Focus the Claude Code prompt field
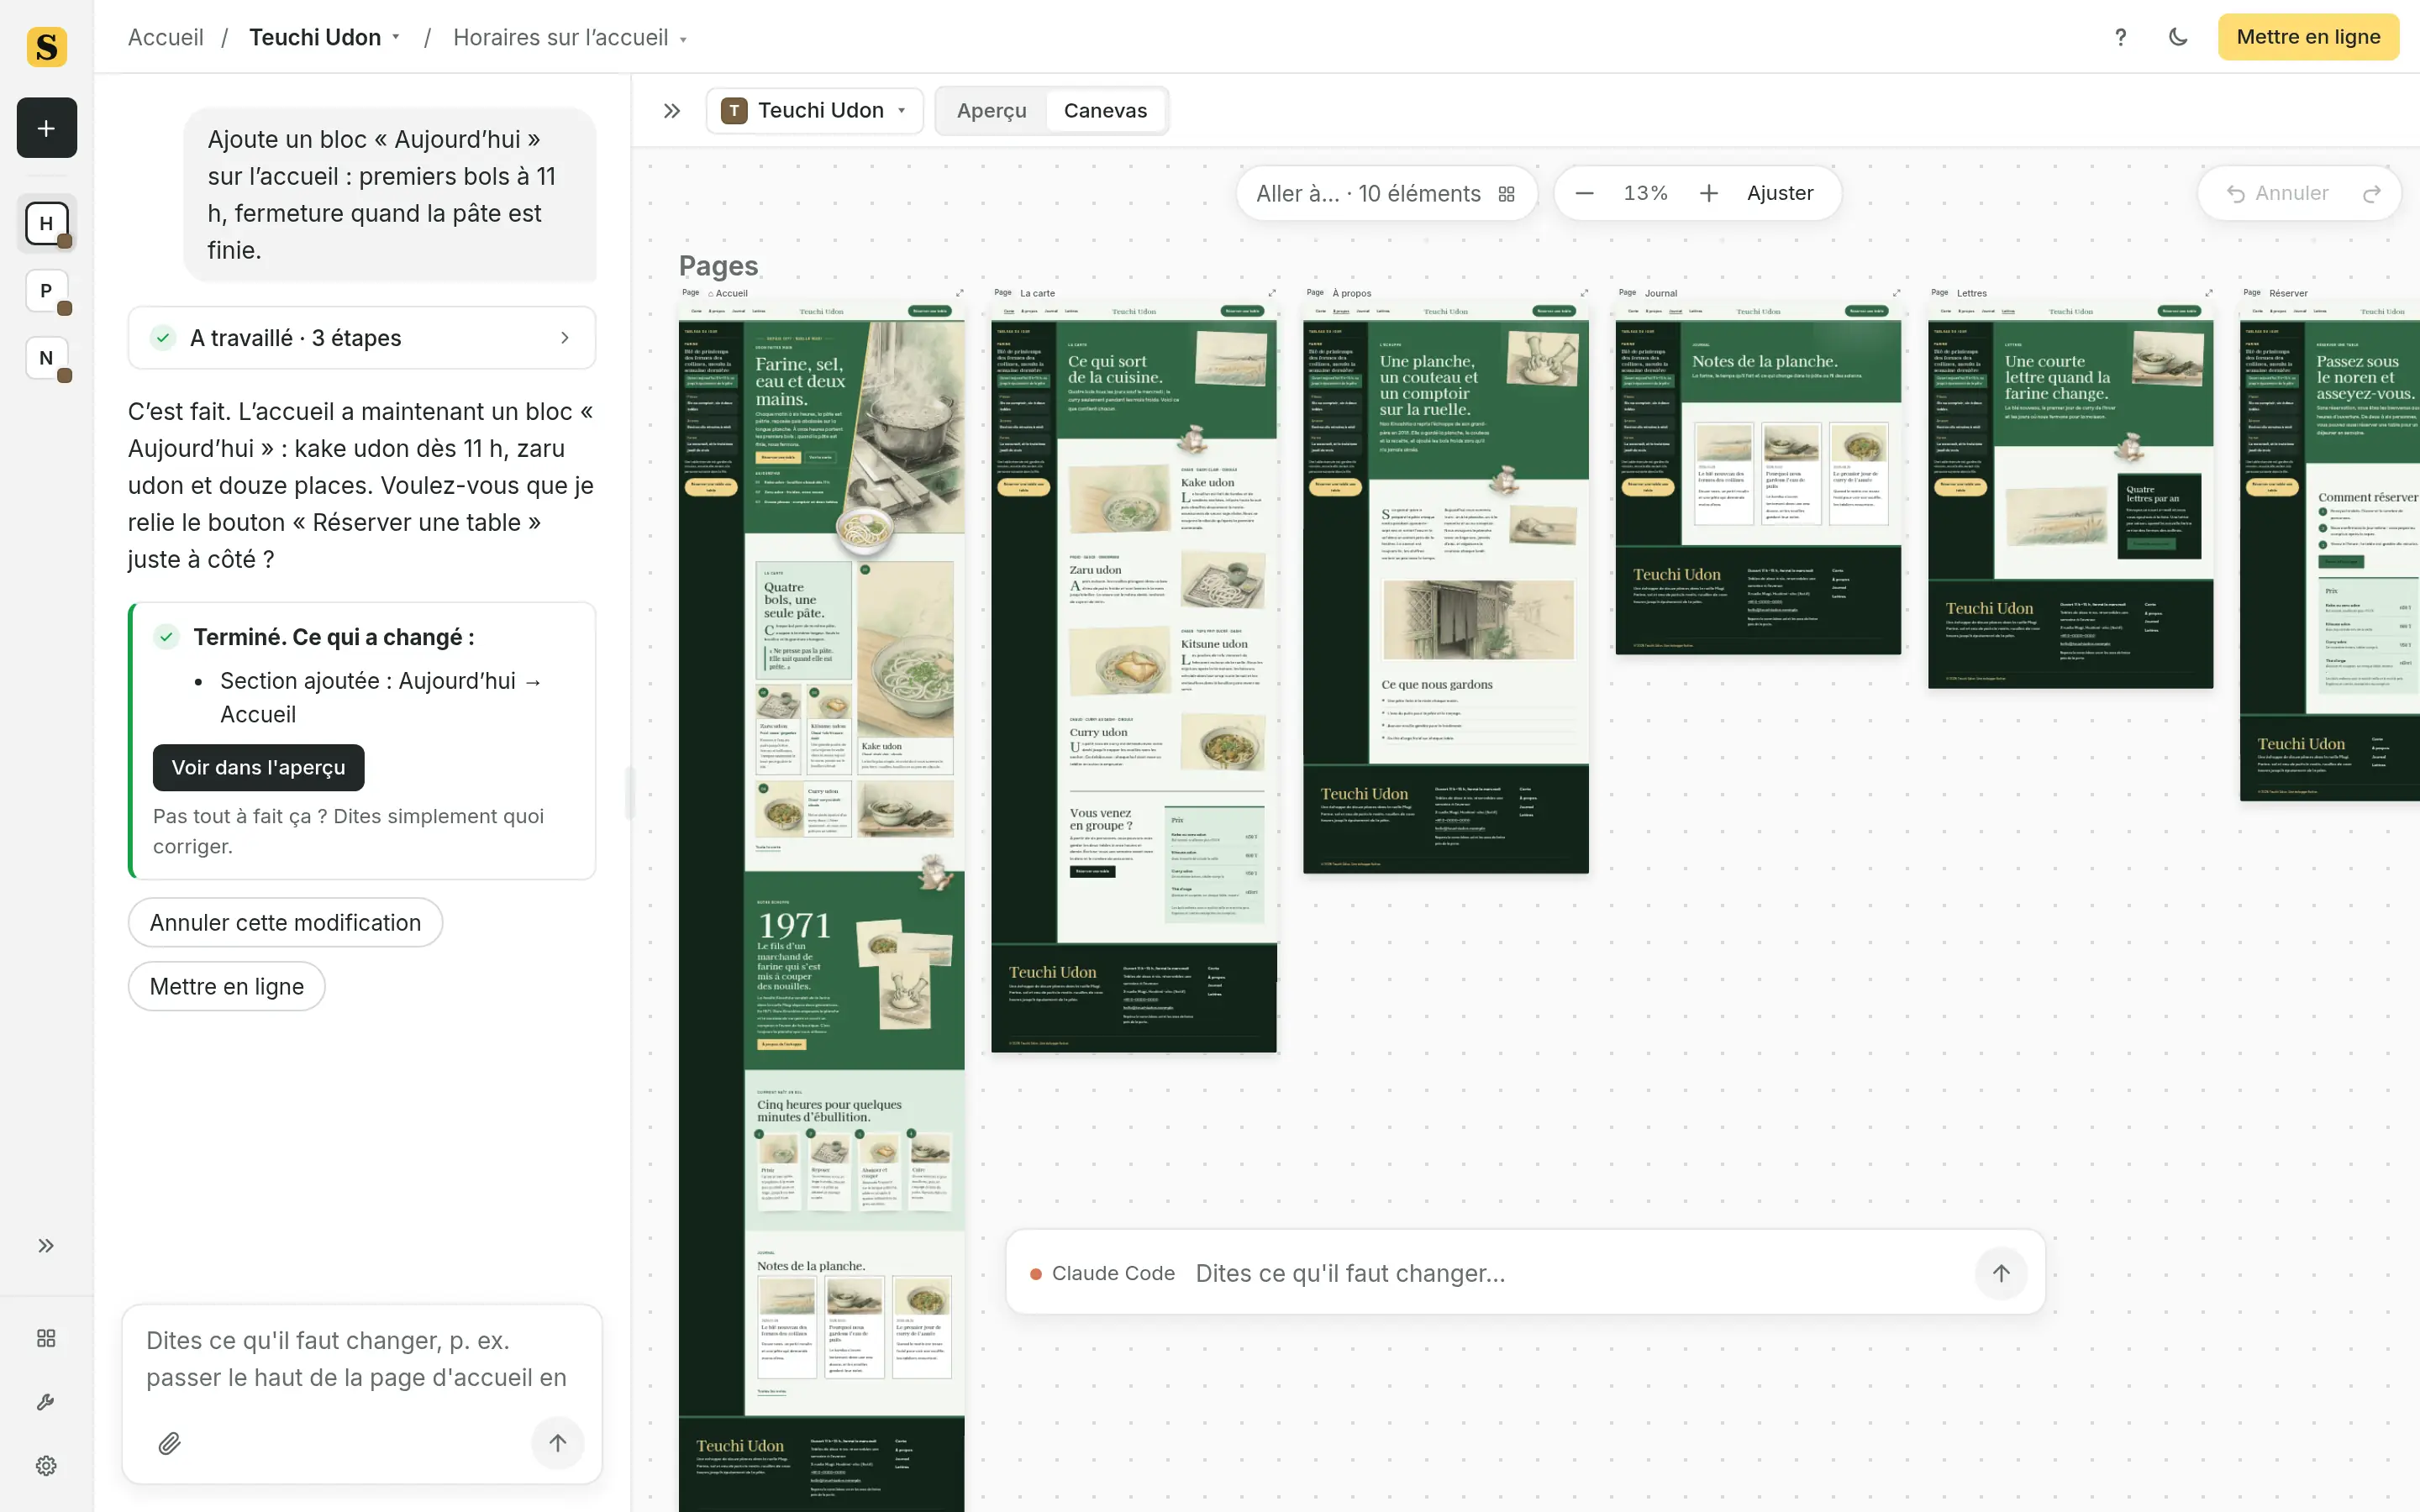2420x1512 pixels. pos(1575,1273)
